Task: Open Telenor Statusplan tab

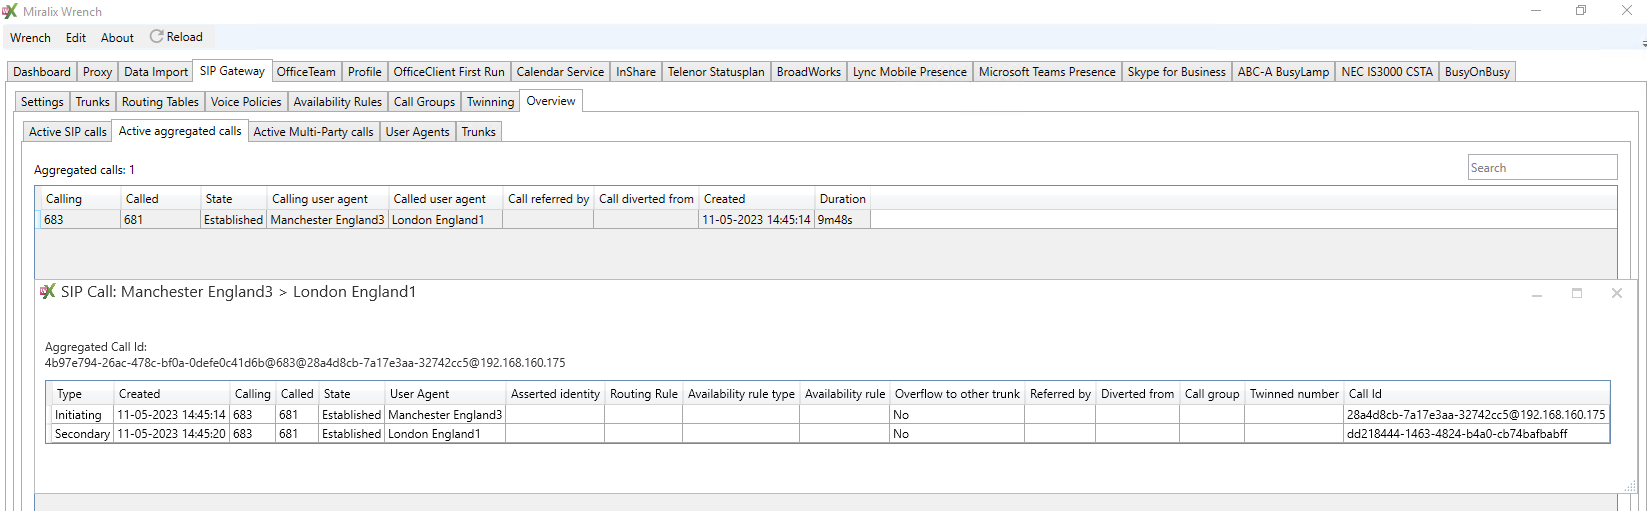Action: pos(716,72)
